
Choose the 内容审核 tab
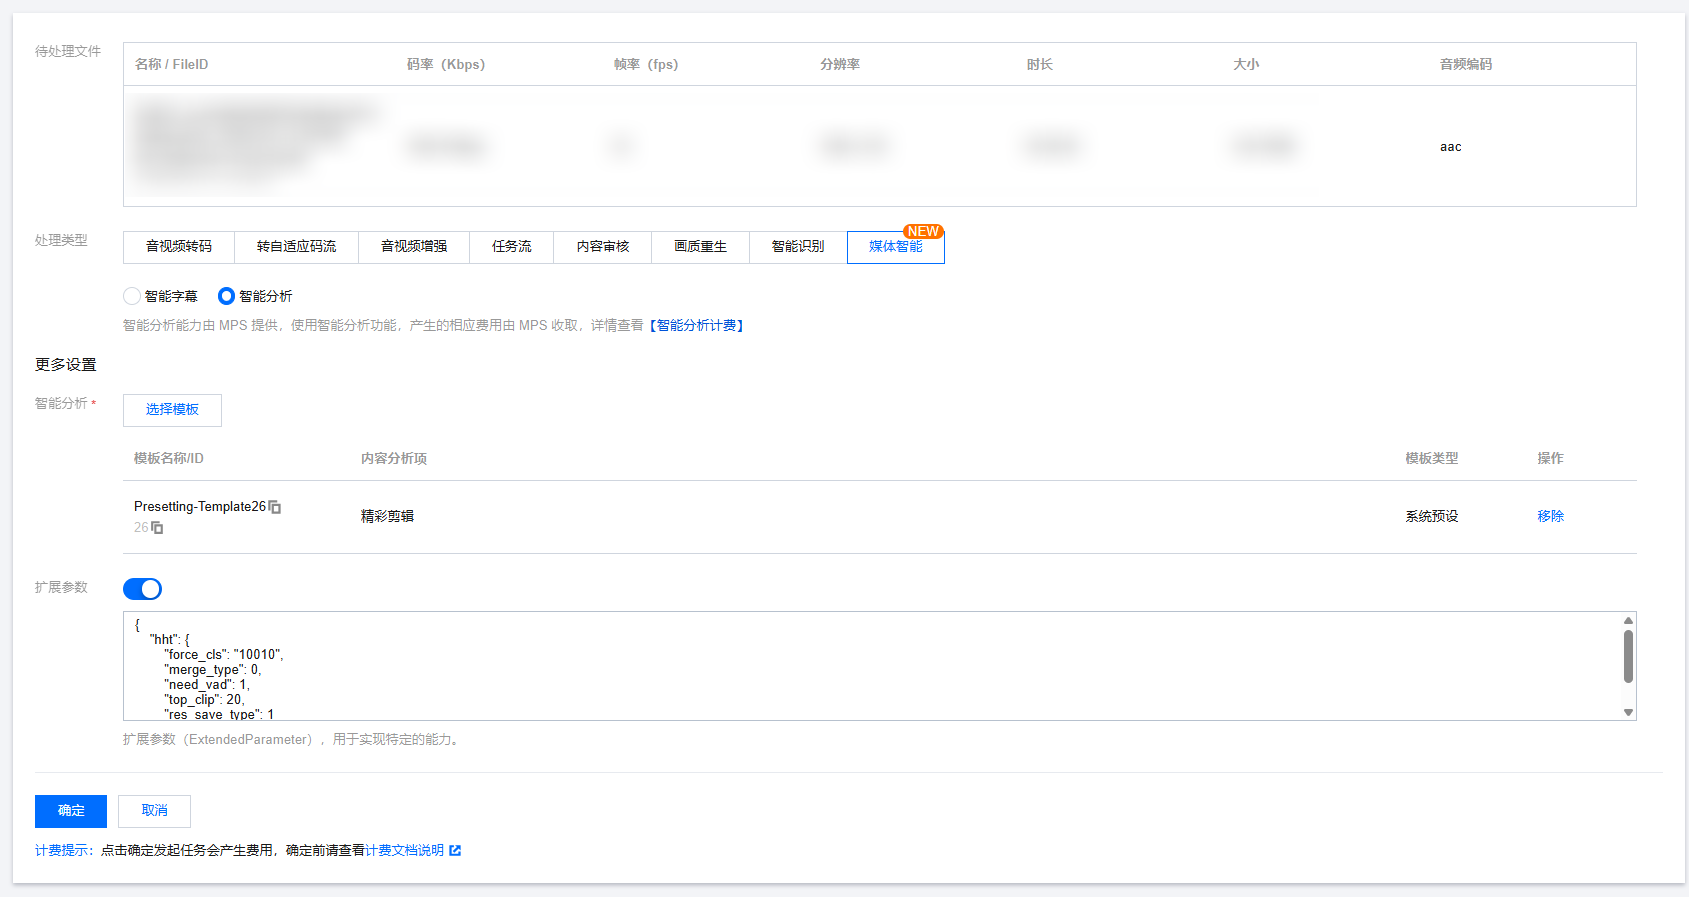[603, 247]
